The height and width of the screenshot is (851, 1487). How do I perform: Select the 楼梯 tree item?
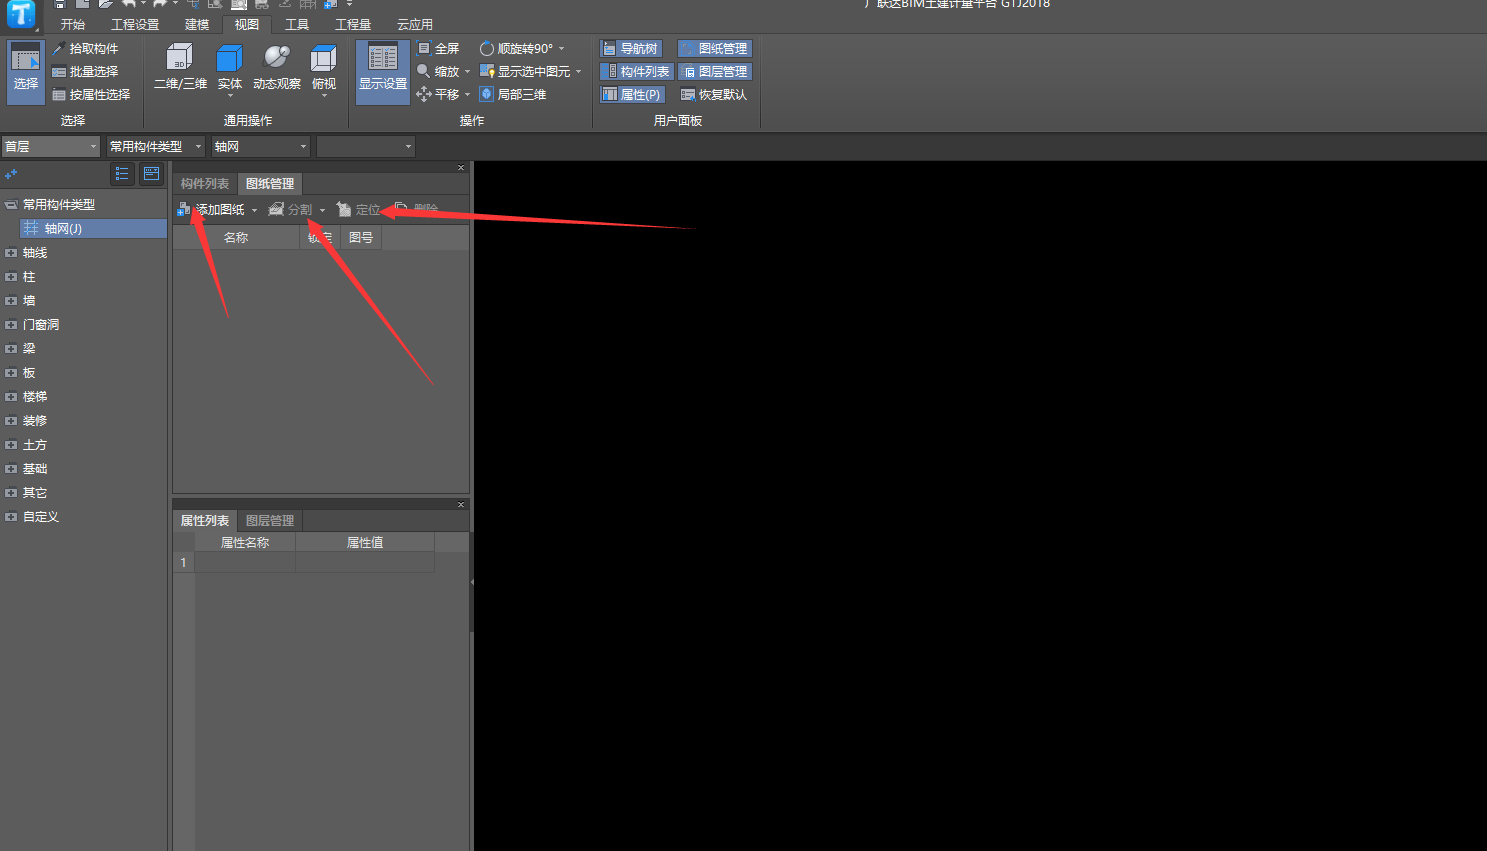35,397
